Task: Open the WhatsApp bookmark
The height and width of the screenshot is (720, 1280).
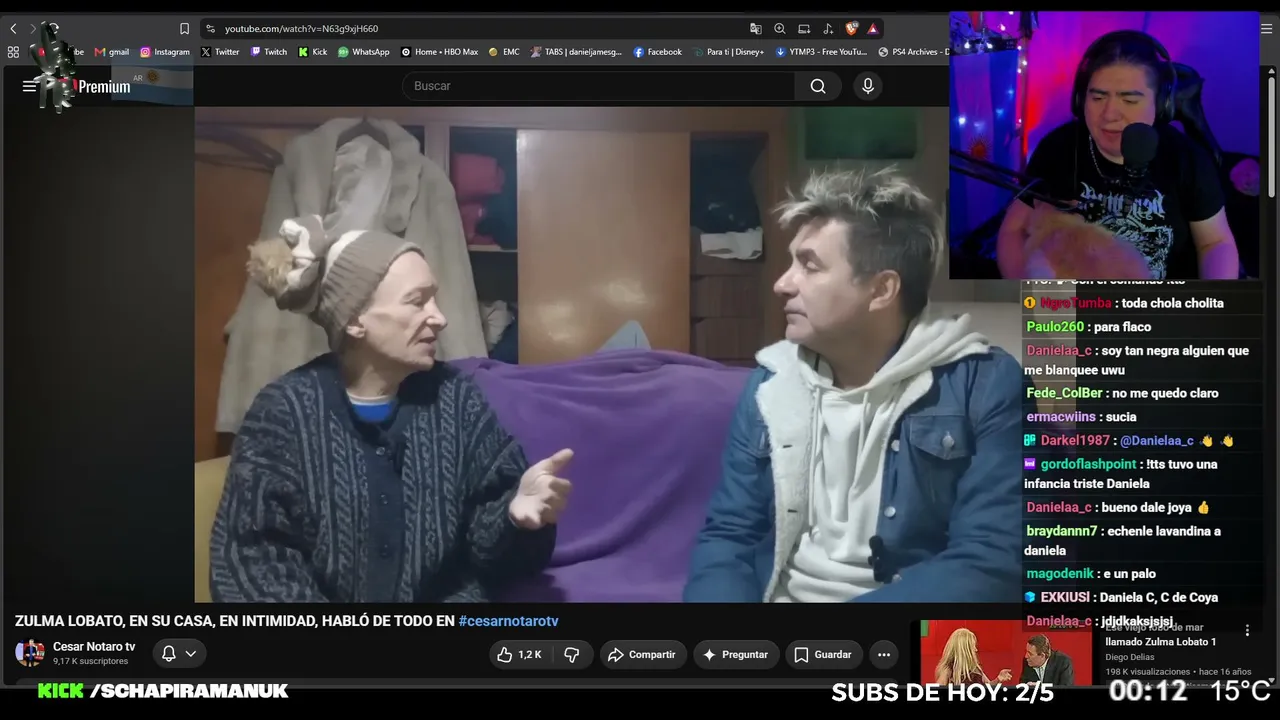Action: click(364, 52)
